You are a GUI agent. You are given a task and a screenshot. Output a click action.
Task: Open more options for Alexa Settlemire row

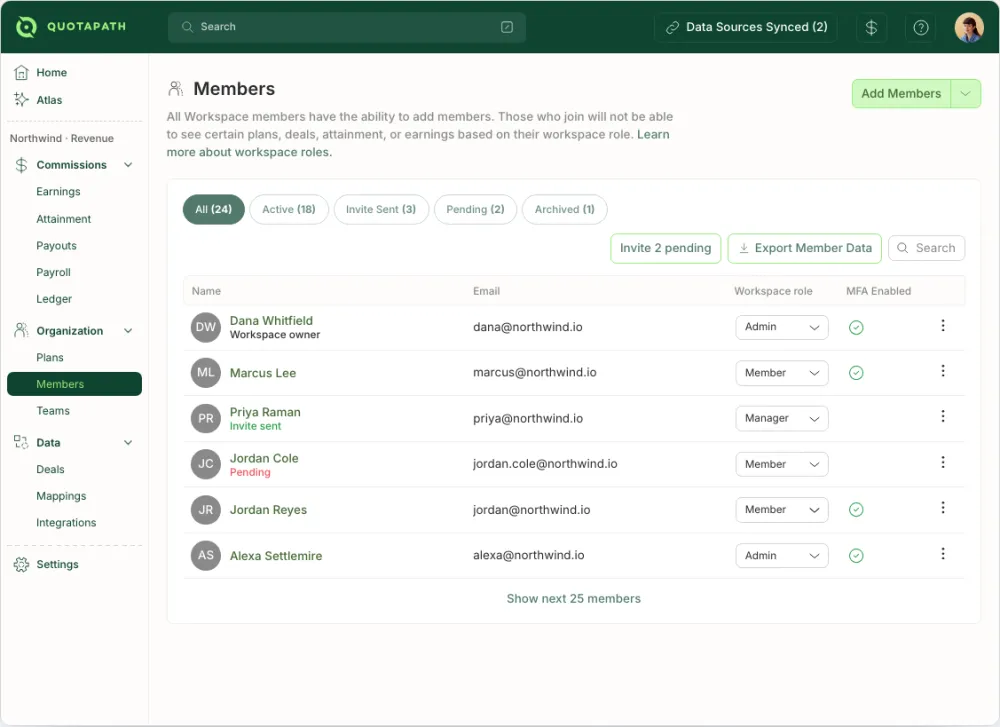click(943, 554)
